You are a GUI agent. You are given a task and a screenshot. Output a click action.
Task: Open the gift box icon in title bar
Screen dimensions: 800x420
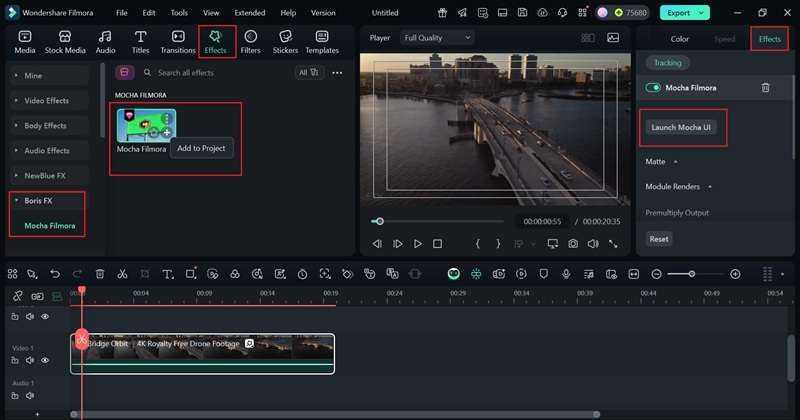tap(442, 13)
